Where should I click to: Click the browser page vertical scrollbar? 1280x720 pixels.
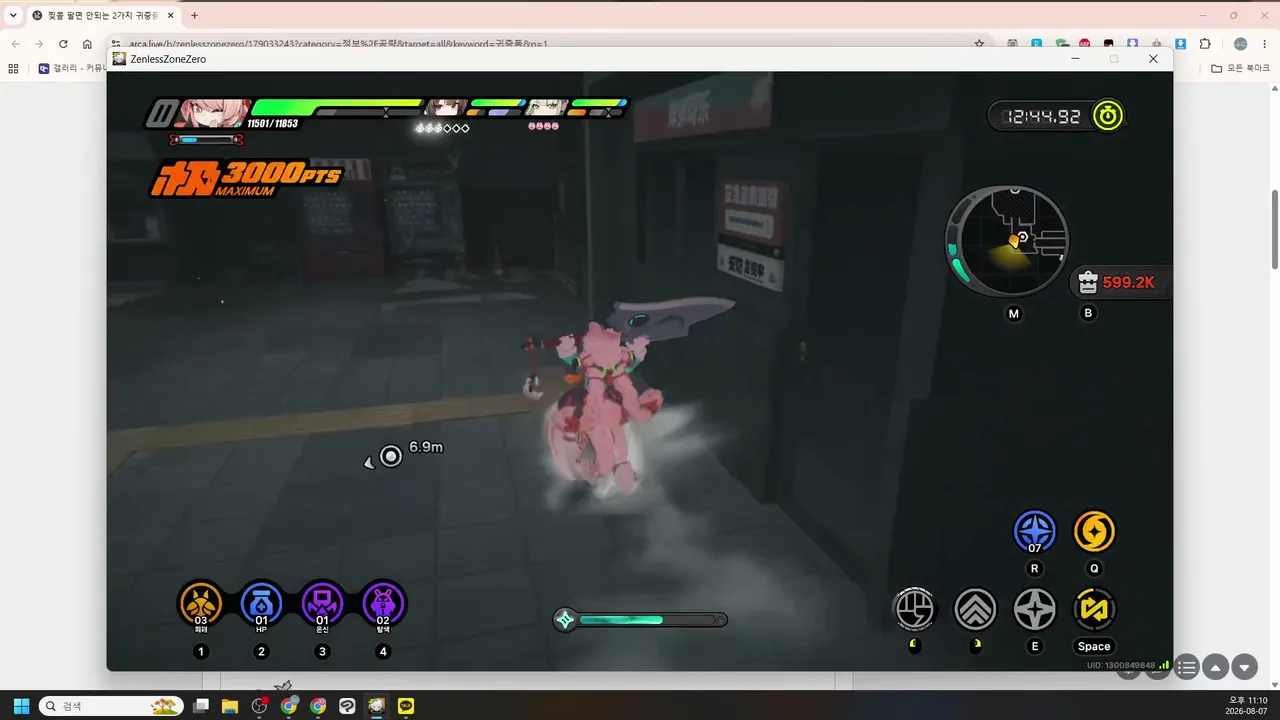(1274, 228)
